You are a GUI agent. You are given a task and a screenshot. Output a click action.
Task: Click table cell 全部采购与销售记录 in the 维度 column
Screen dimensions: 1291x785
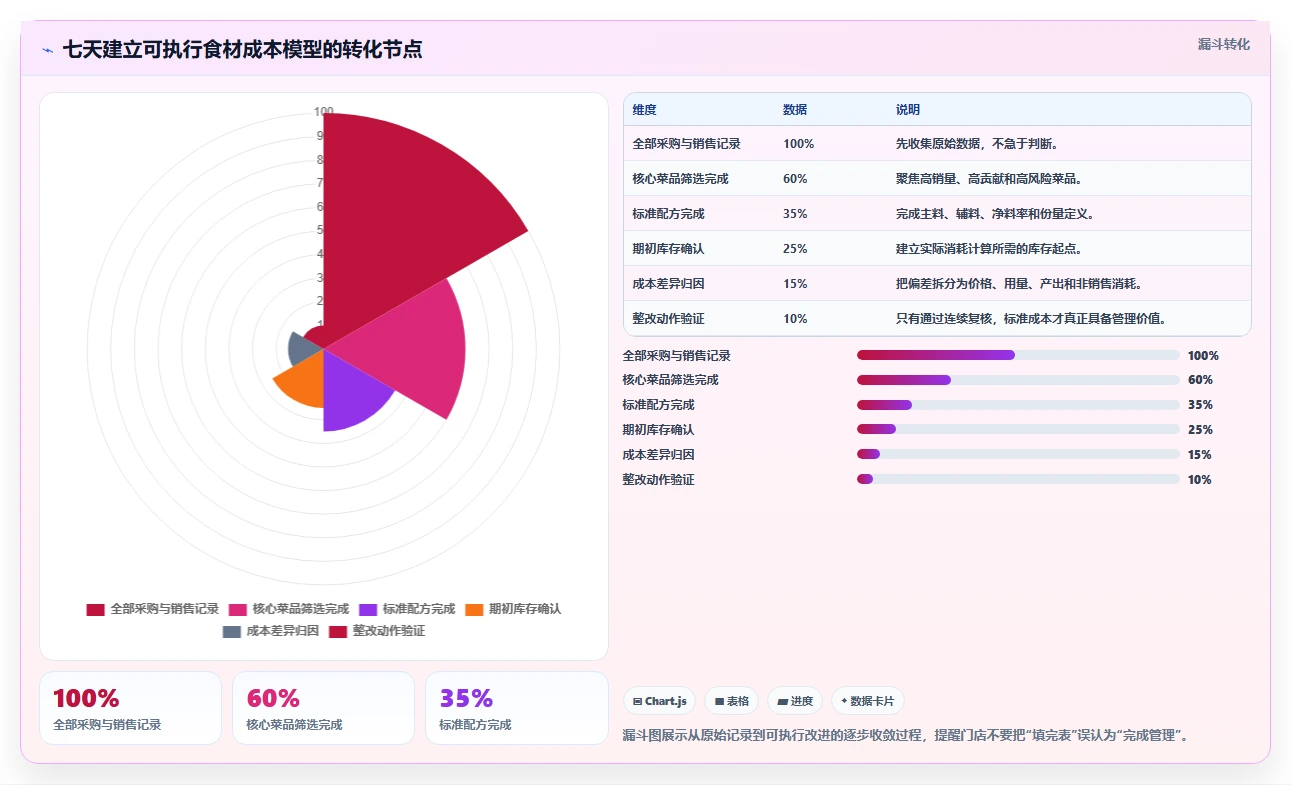tap(687, 144)
